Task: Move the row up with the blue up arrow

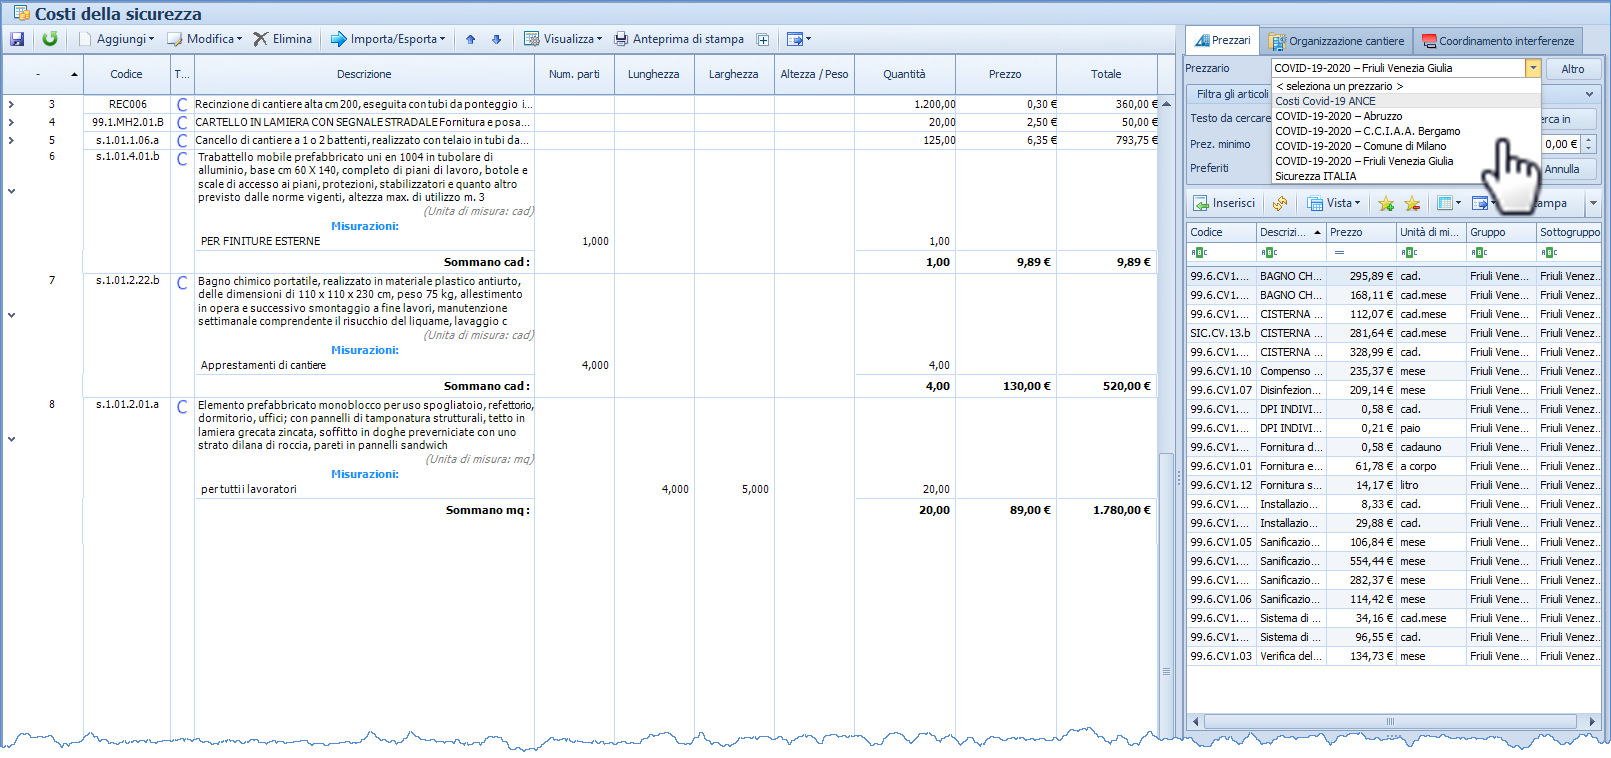Action: point(471,39)
